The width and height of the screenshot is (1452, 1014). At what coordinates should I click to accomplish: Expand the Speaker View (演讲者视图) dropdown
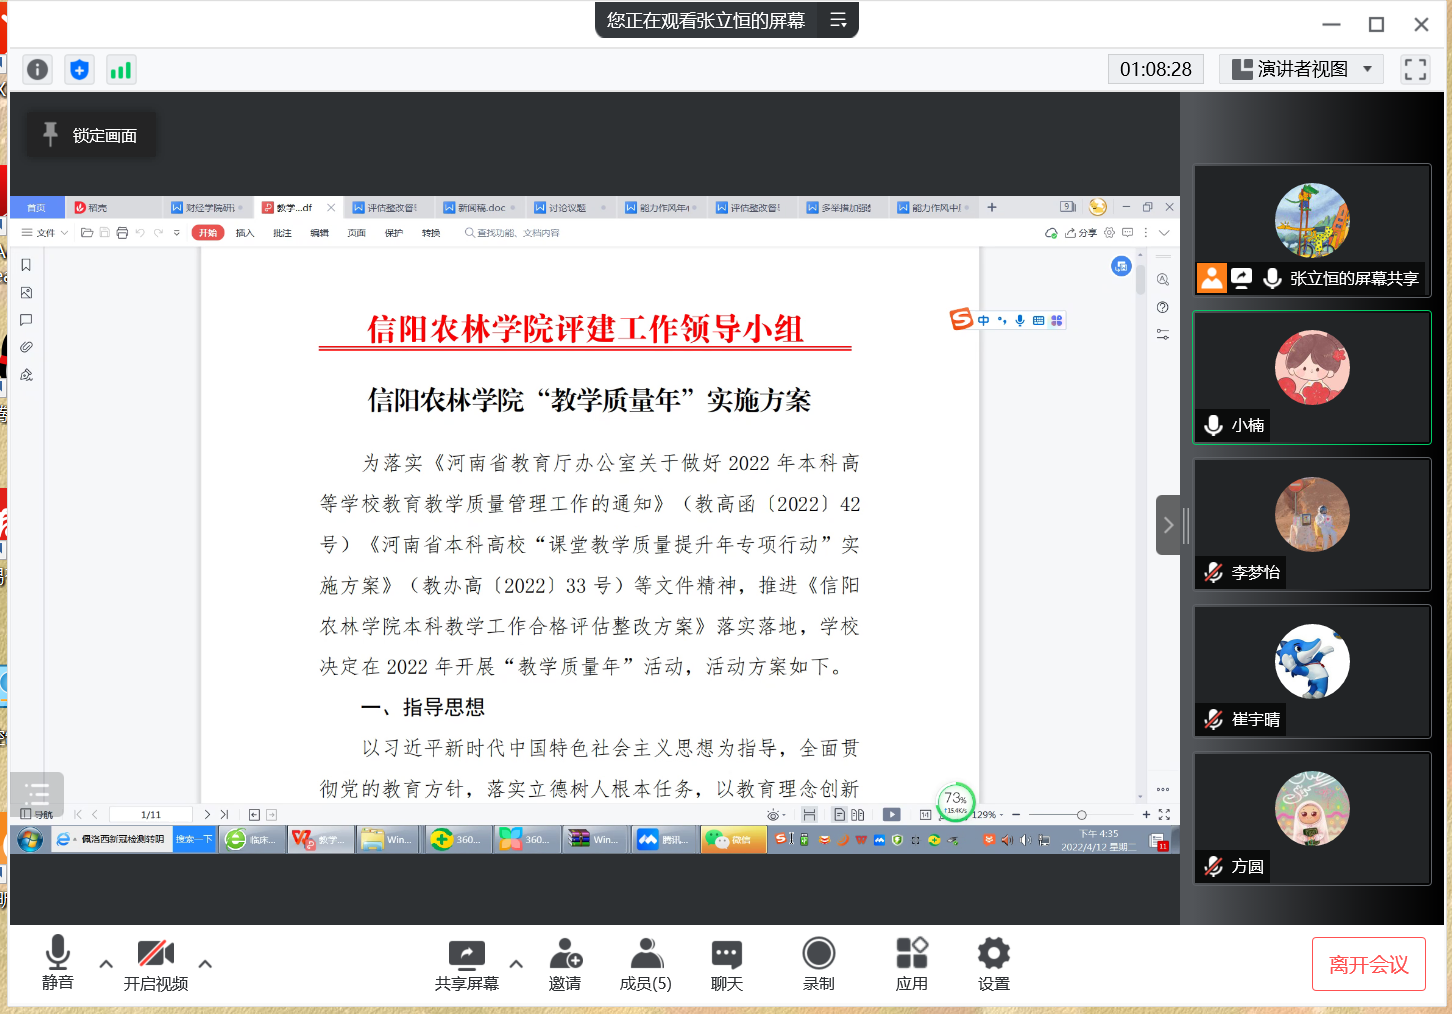click(1301, 69)
